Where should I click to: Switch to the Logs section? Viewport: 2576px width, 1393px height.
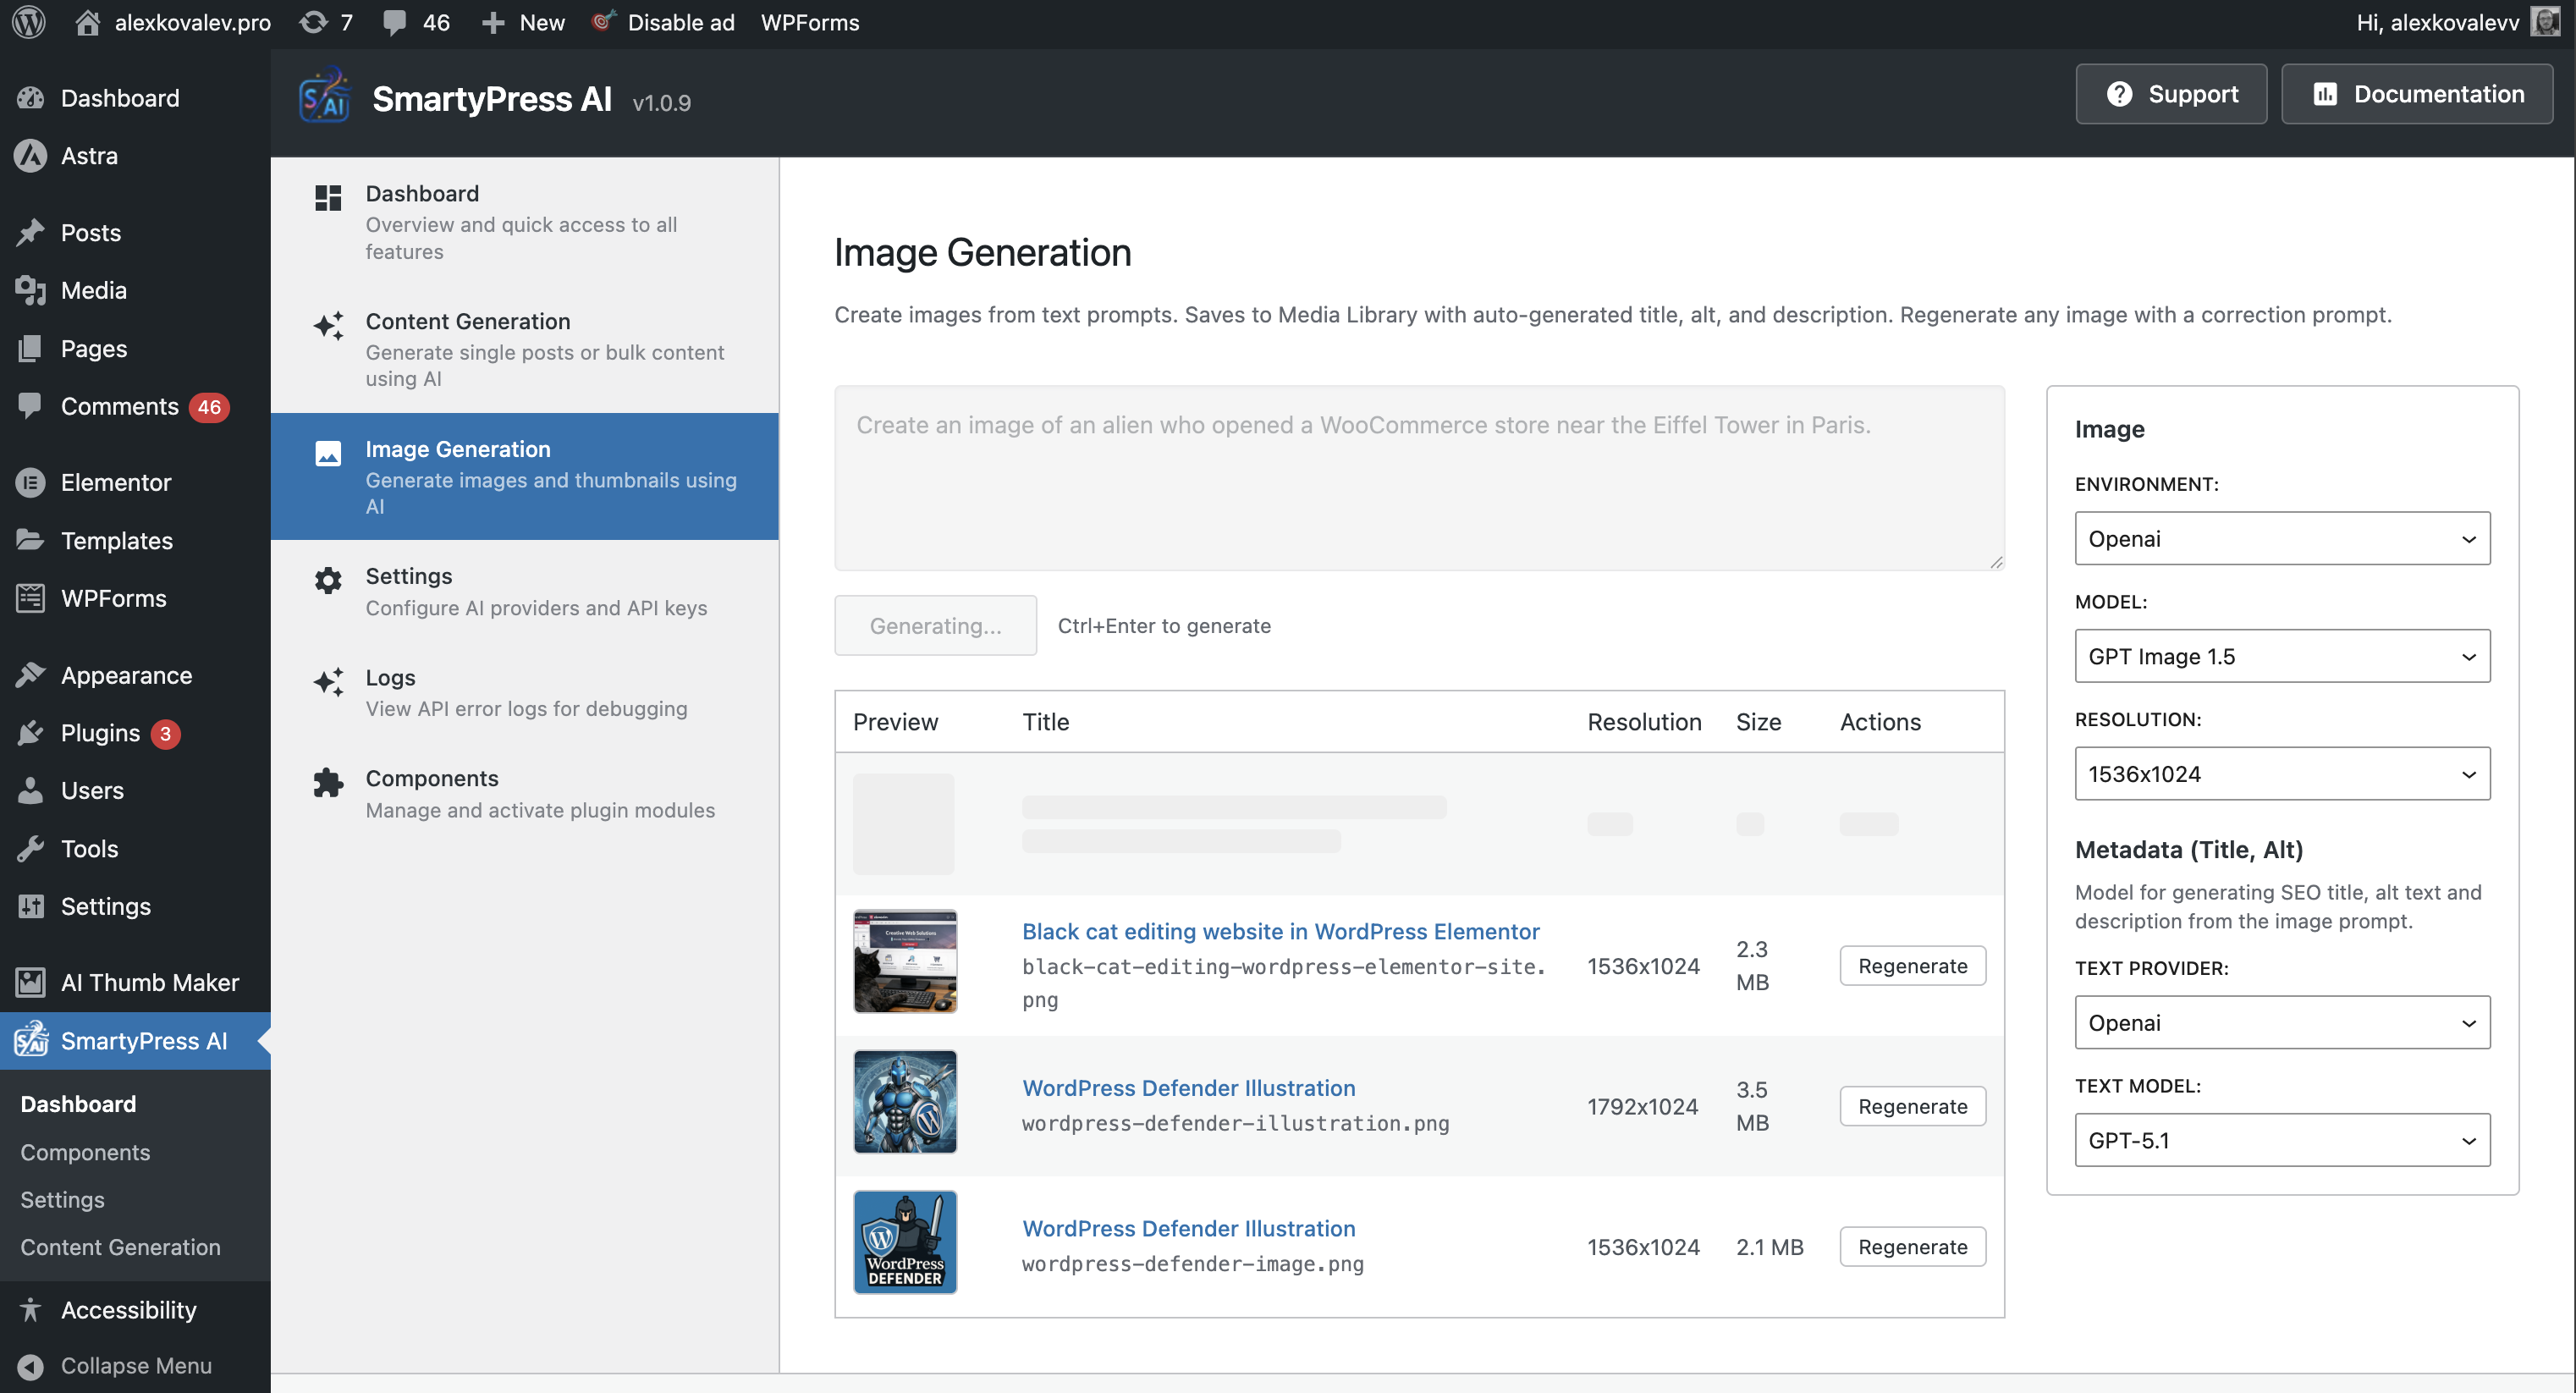[x=389, y=678]
